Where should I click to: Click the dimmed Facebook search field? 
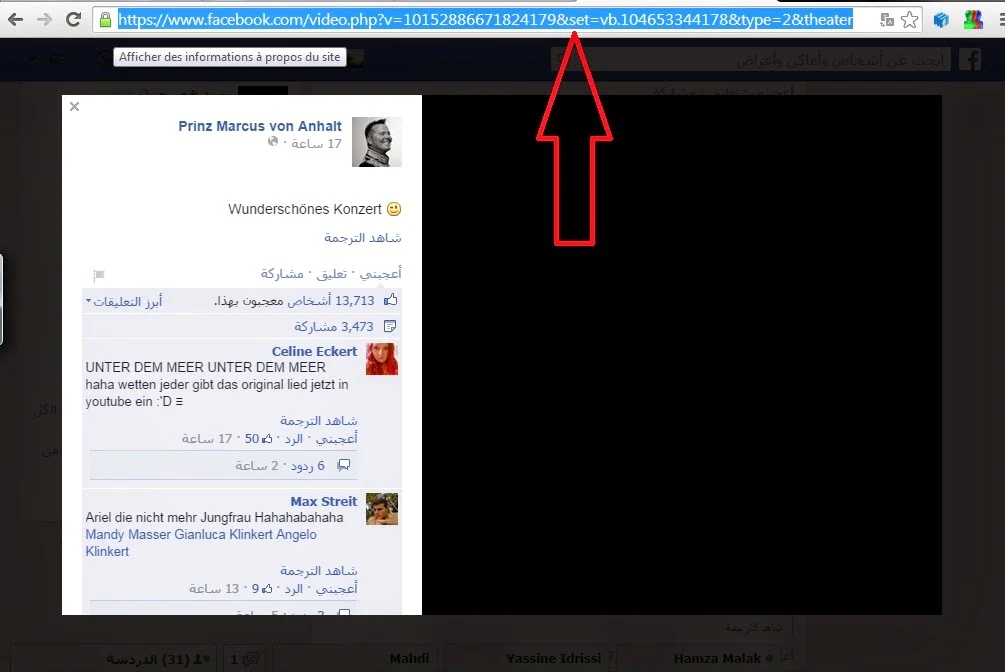pos(749,60)
